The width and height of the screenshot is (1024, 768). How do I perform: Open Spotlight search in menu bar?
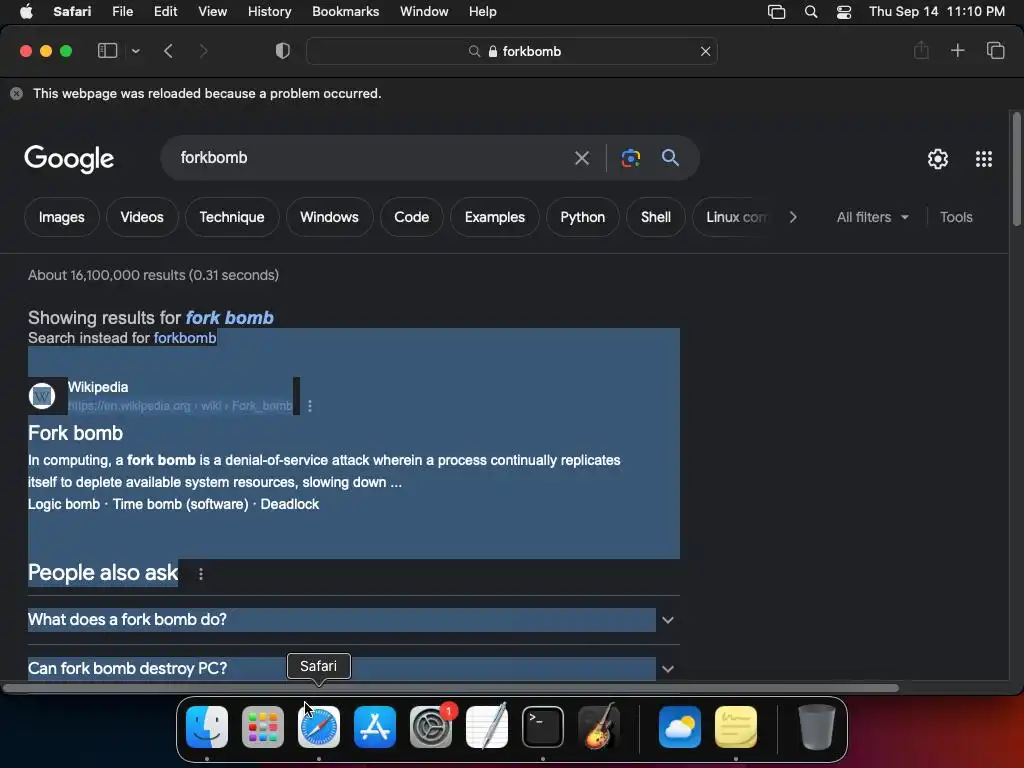[x=810, y=11]
